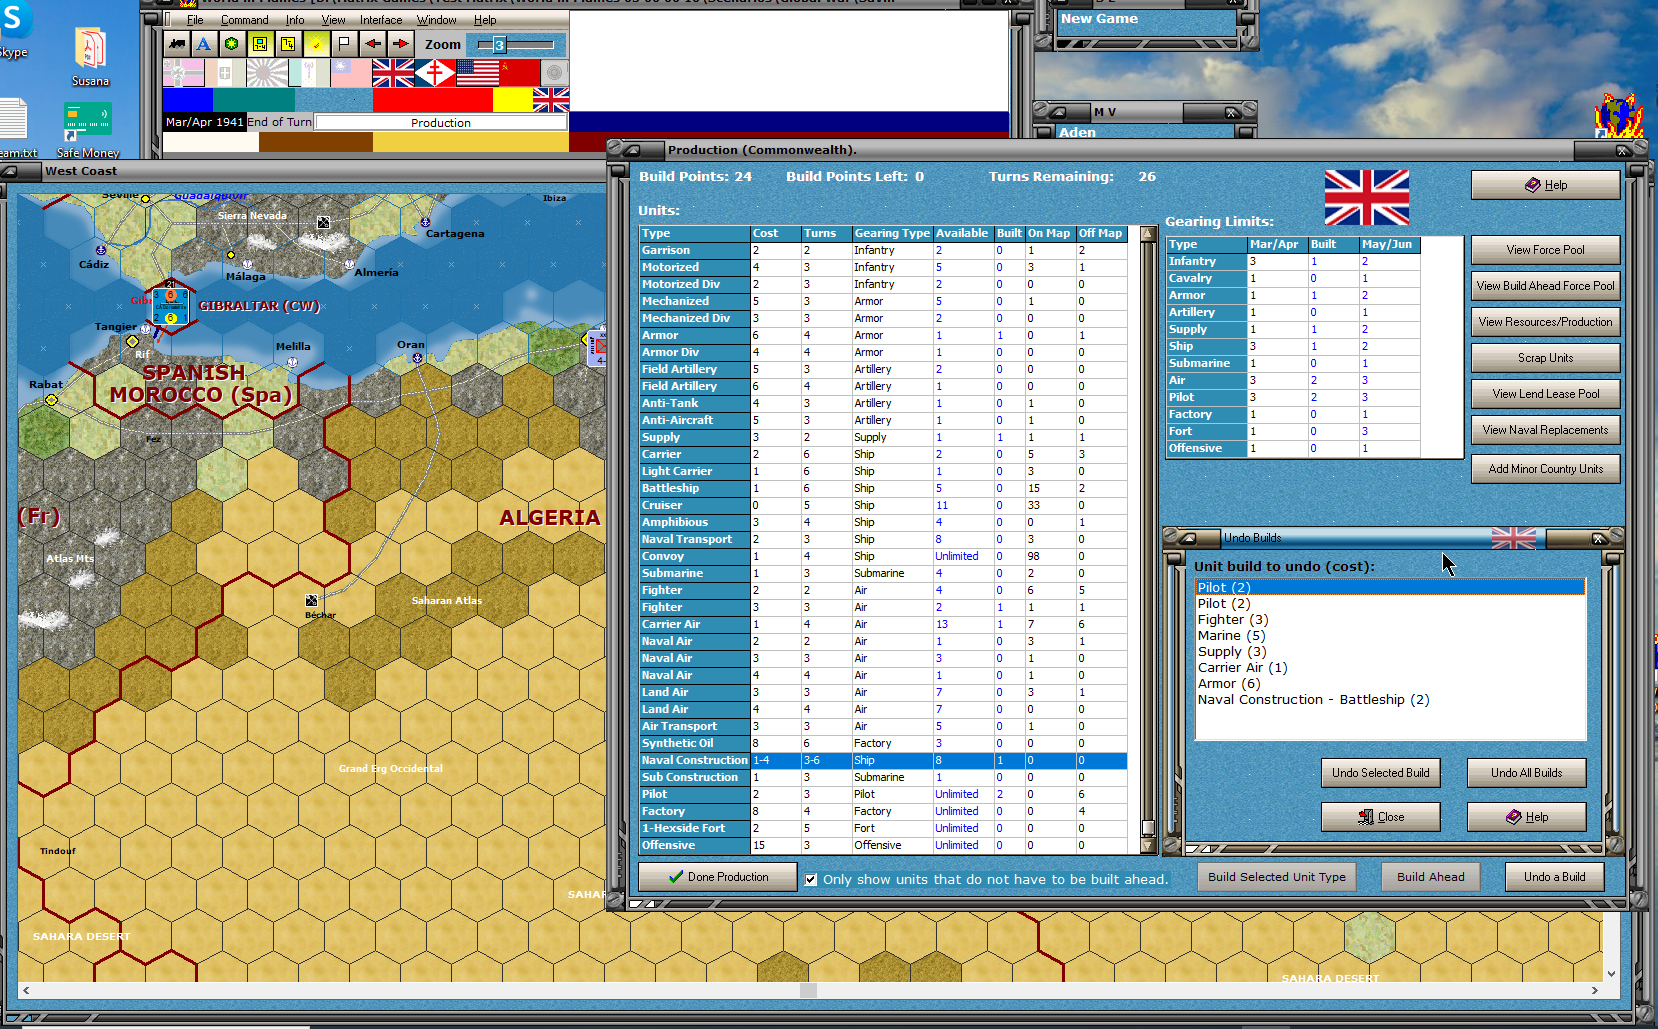Open the flaming globe desktop shortcut
Screen dimensions: 1658x1029
[x=1619, y=116]
